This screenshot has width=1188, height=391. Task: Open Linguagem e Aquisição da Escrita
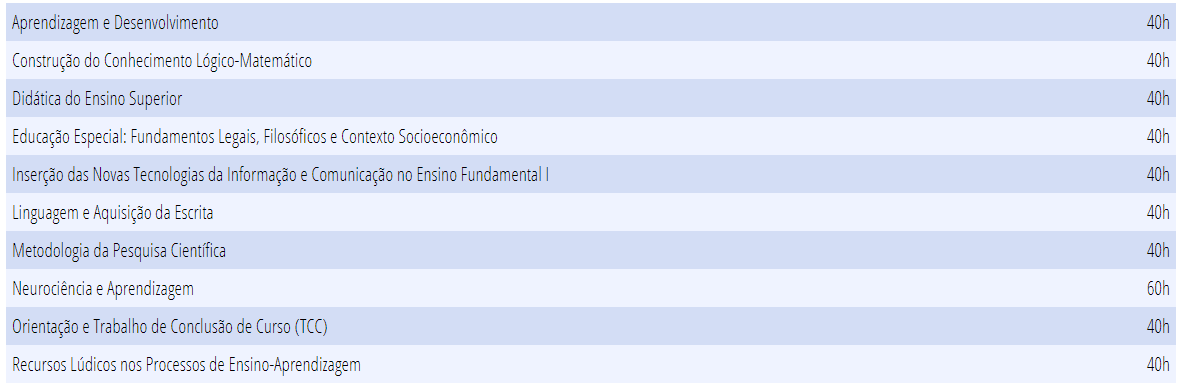(113, 213)
